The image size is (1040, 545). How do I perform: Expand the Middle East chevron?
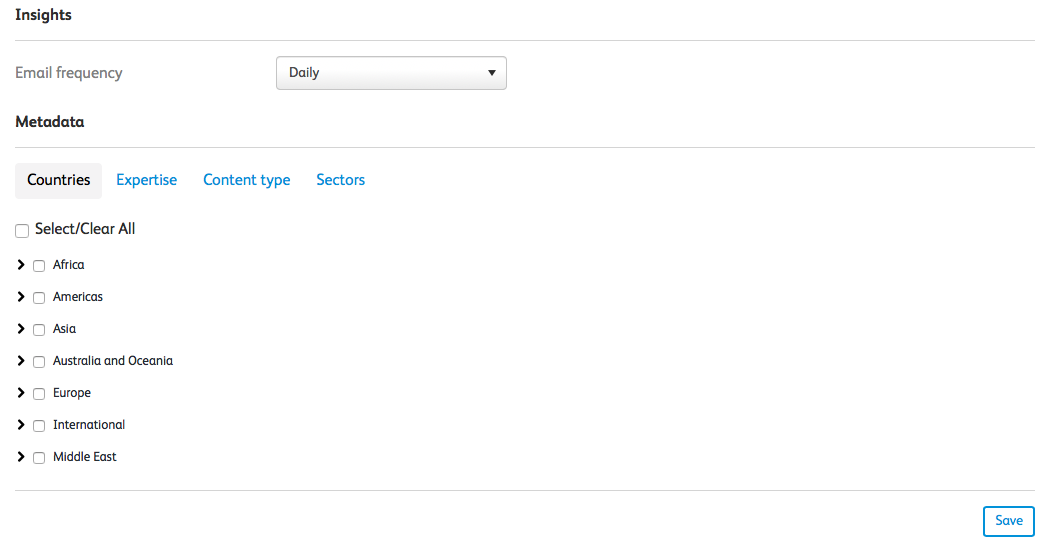(21, 457)
